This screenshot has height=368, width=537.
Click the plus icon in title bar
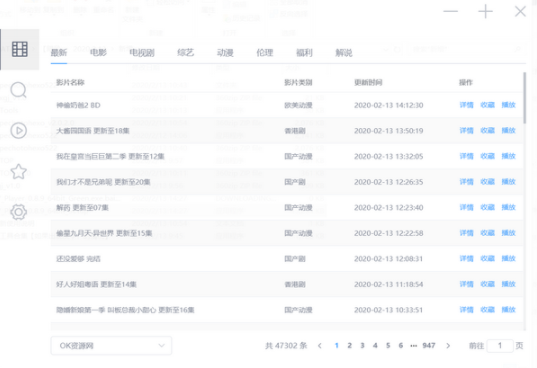485,12
